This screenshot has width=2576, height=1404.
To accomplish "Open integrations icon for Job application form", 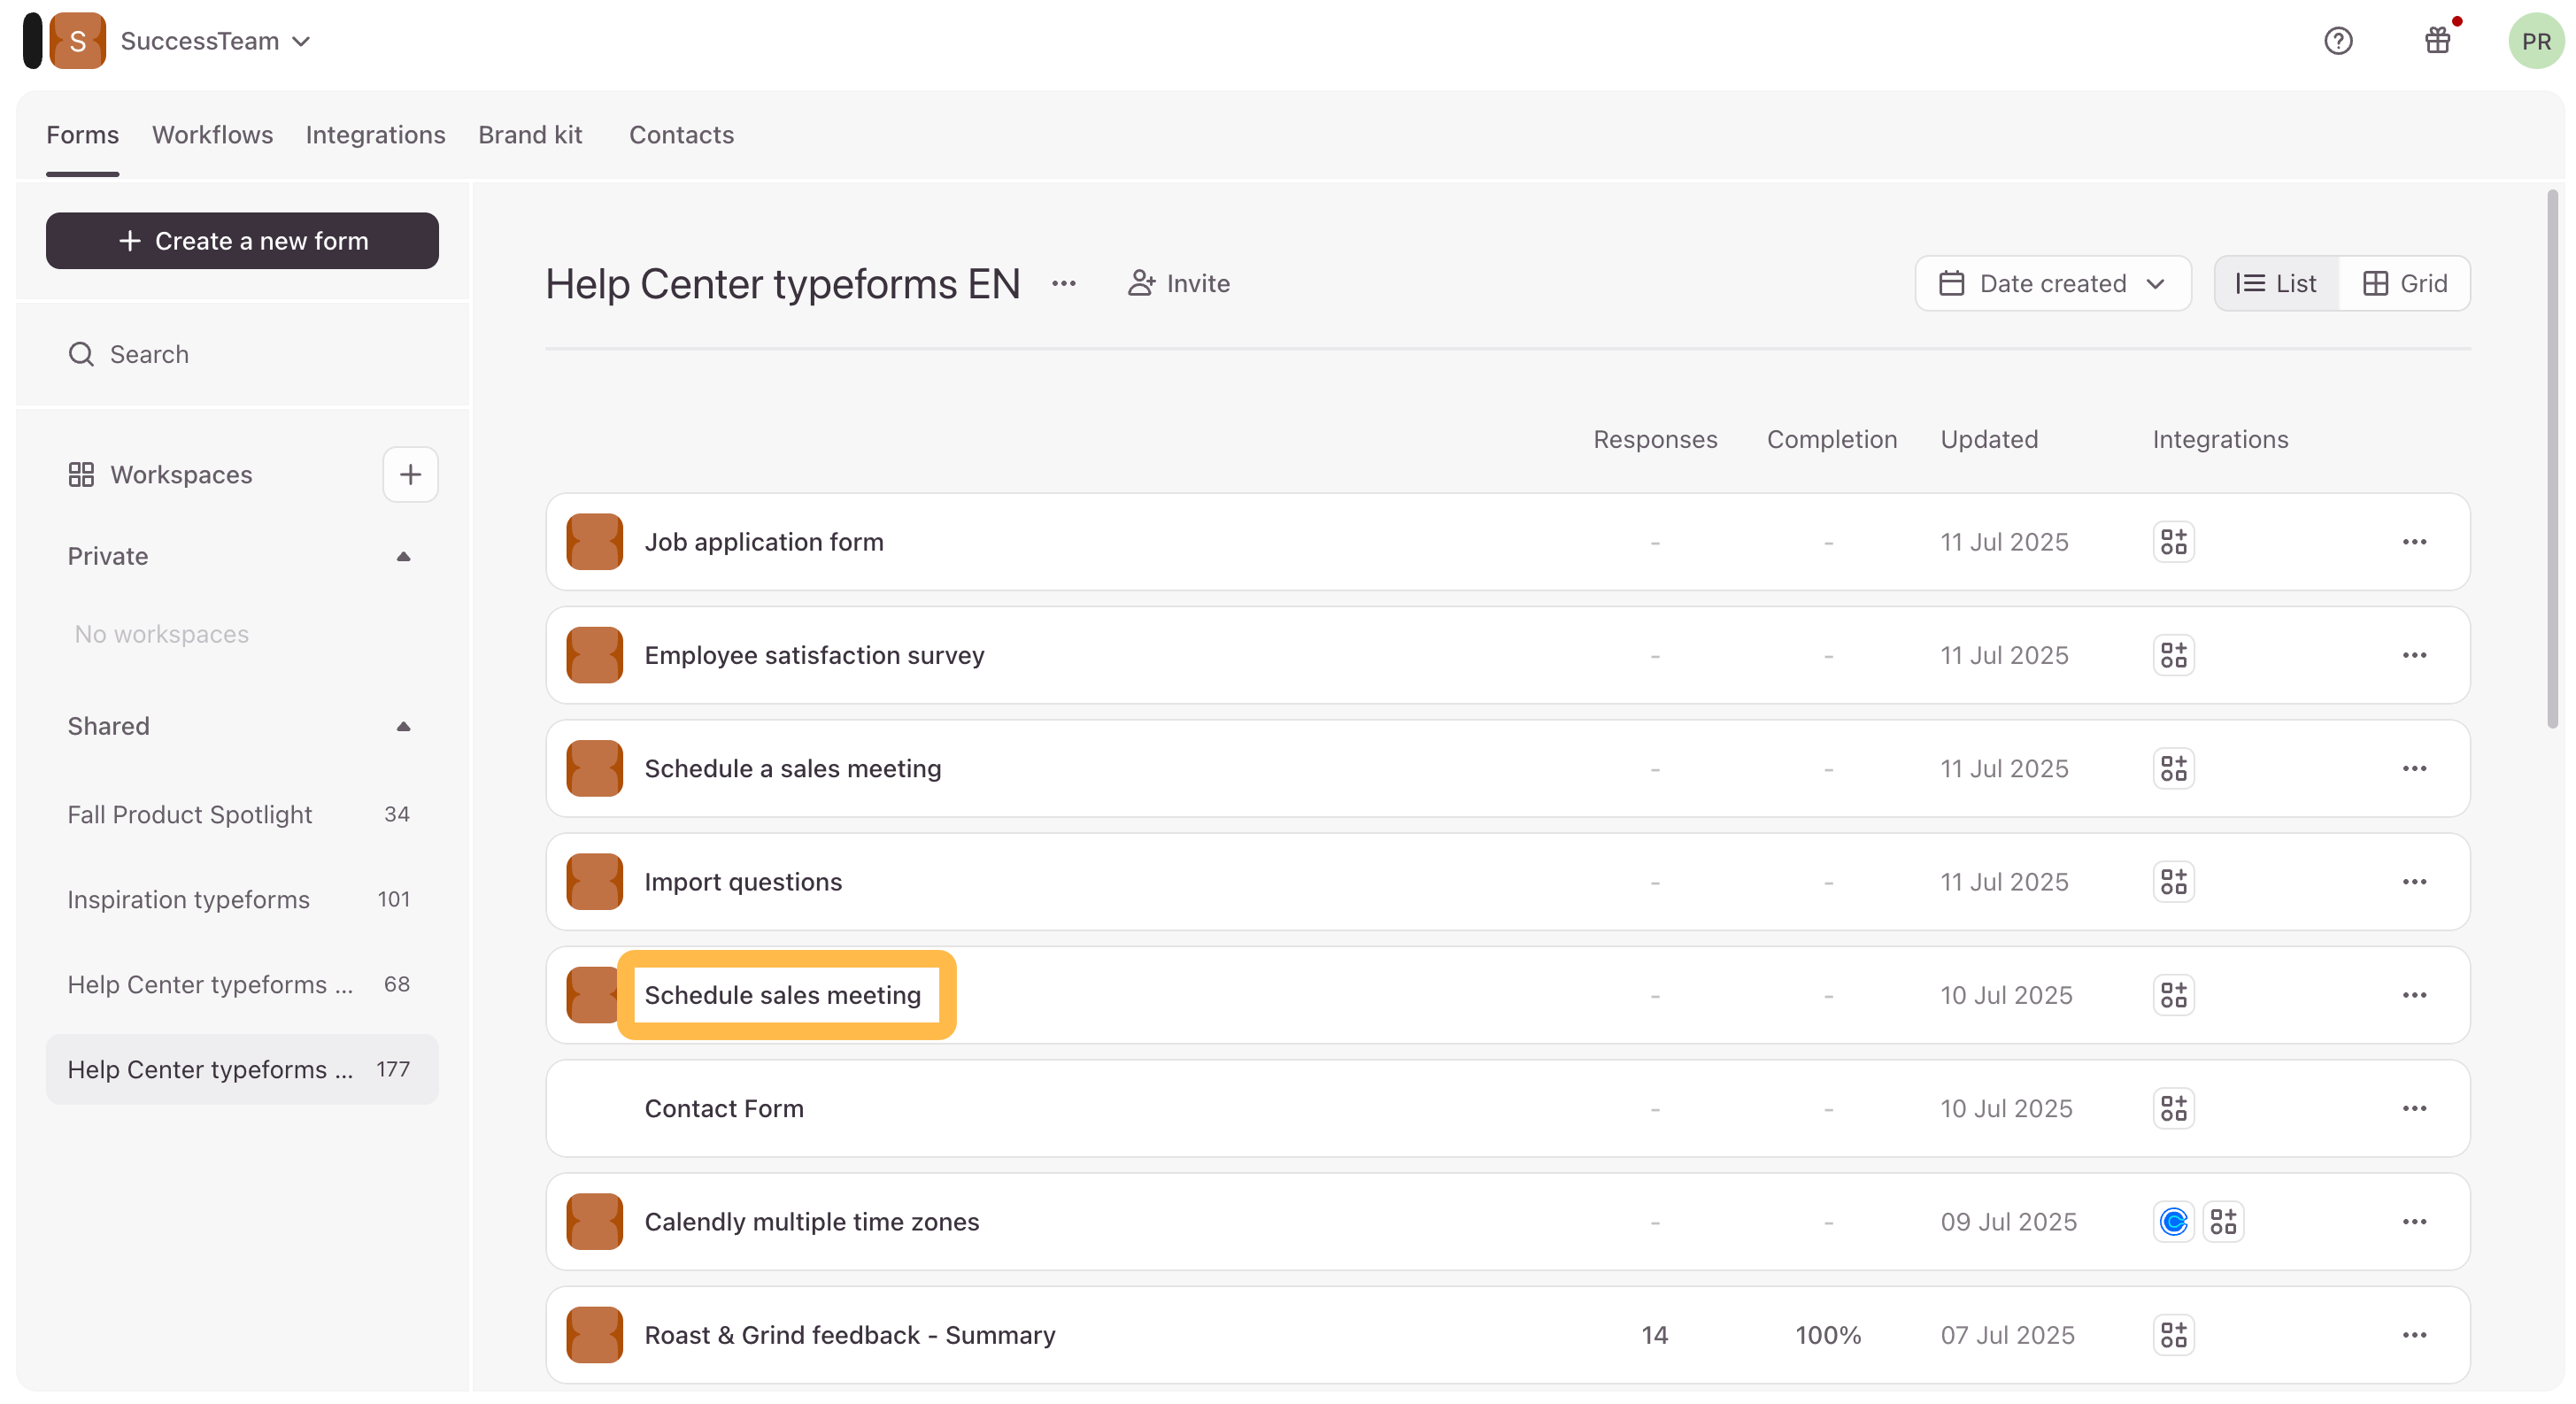I will [x=2172, y=541].
